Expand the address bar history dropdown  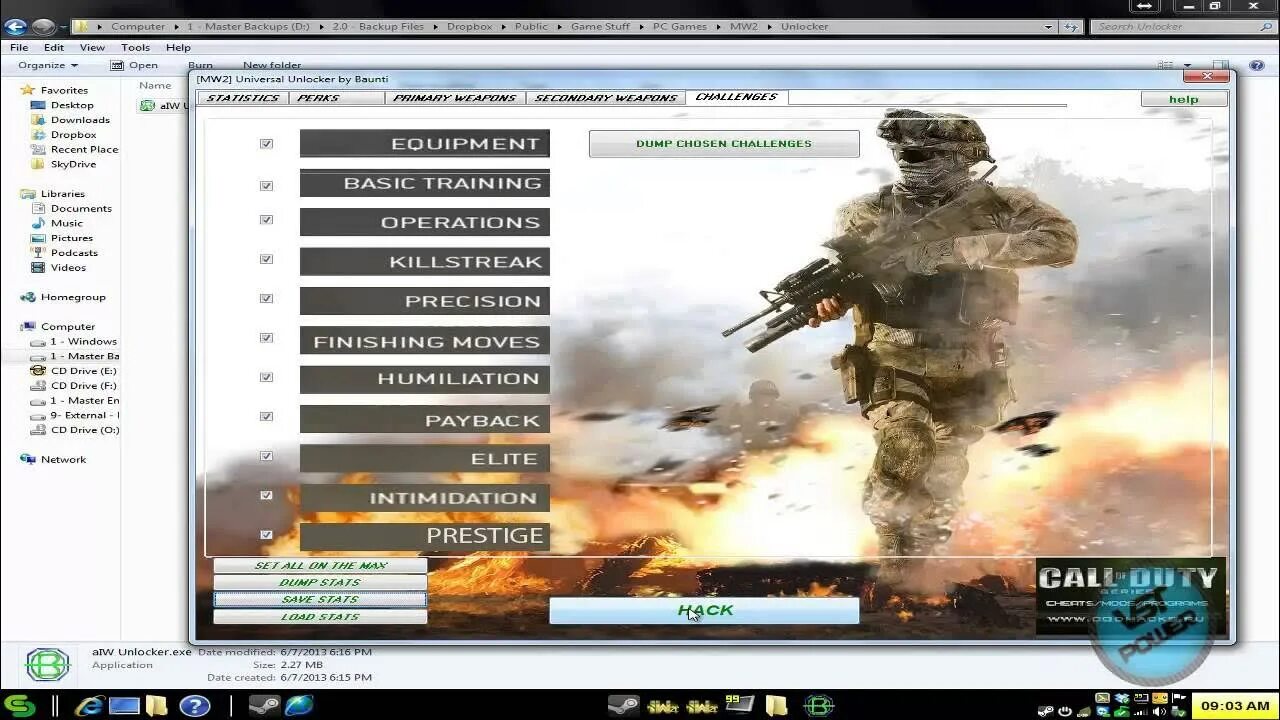coord(1048,27)
